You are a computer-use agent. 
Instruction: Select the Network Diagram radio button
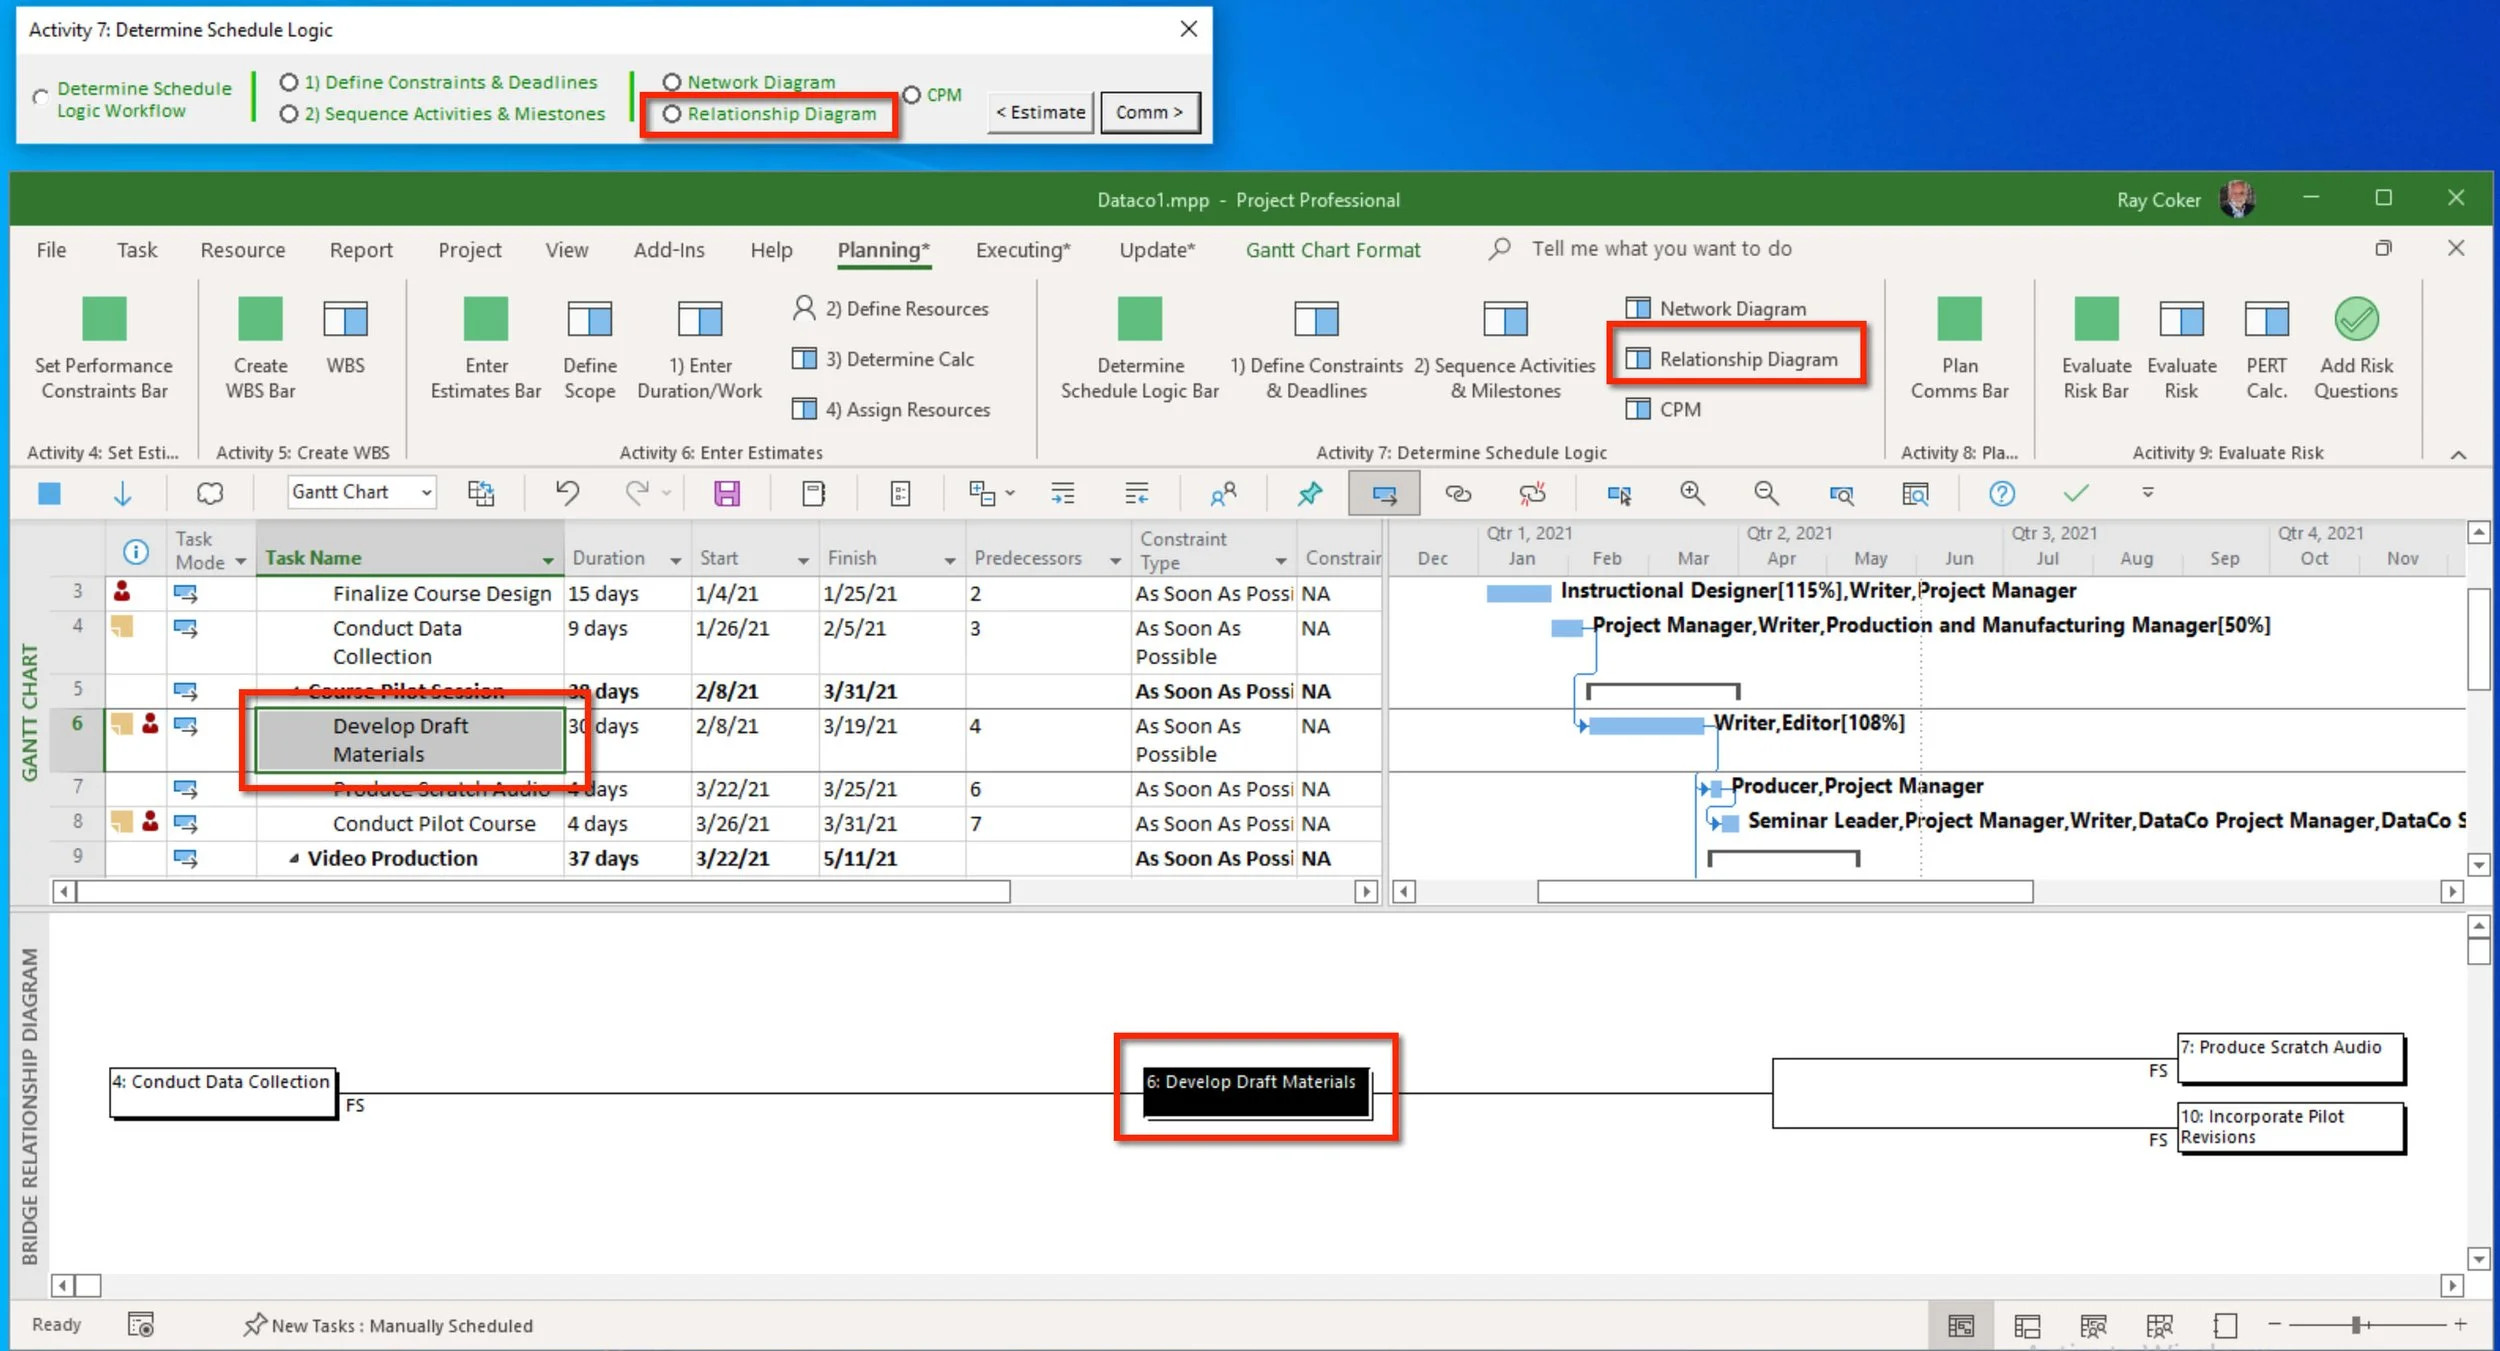pos(672,82)
